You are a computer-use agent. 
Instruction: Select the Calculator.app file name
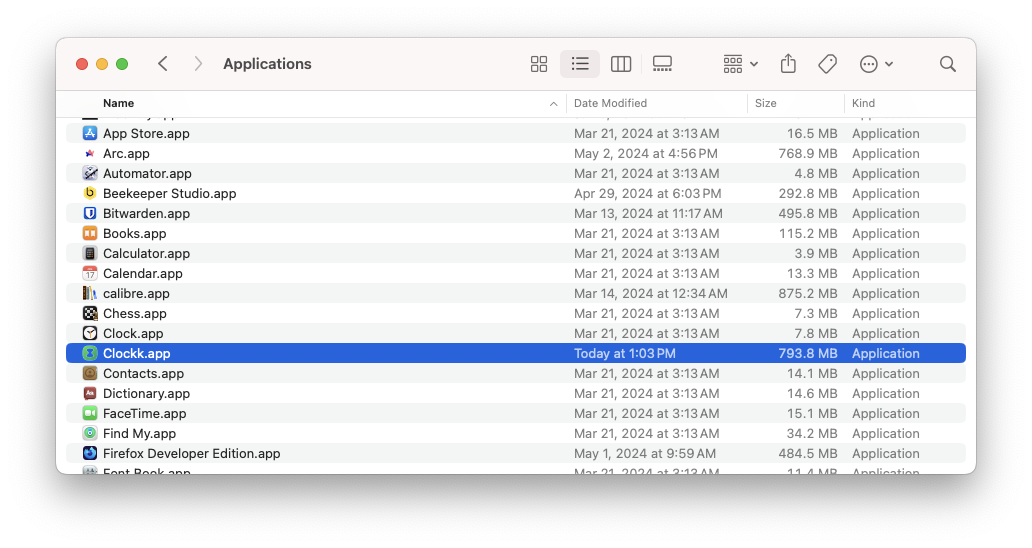[146, 253]
